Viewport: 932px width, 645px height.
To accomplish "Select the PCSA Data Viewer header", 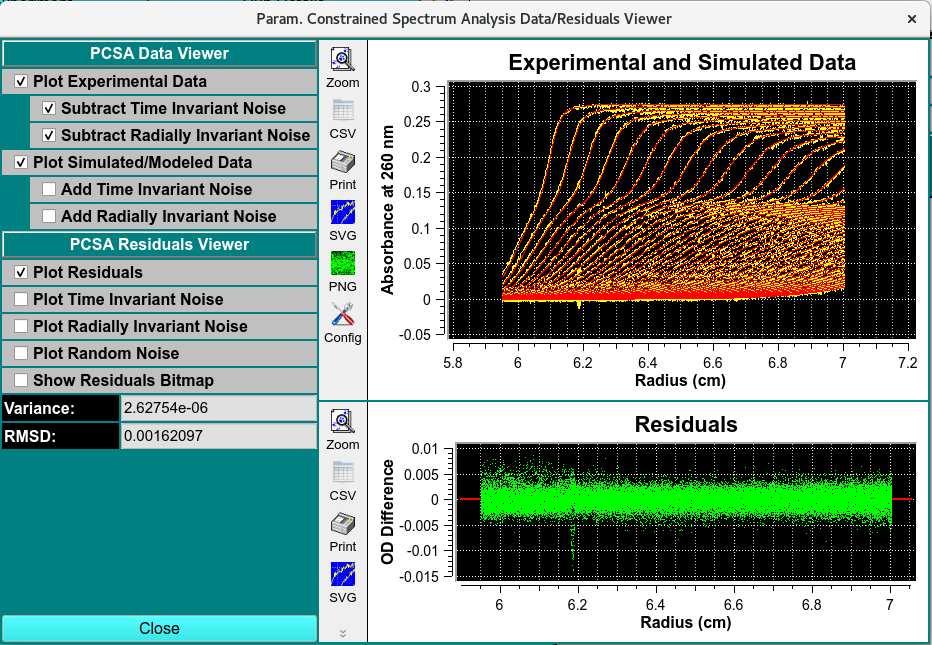I will [159, 53].
